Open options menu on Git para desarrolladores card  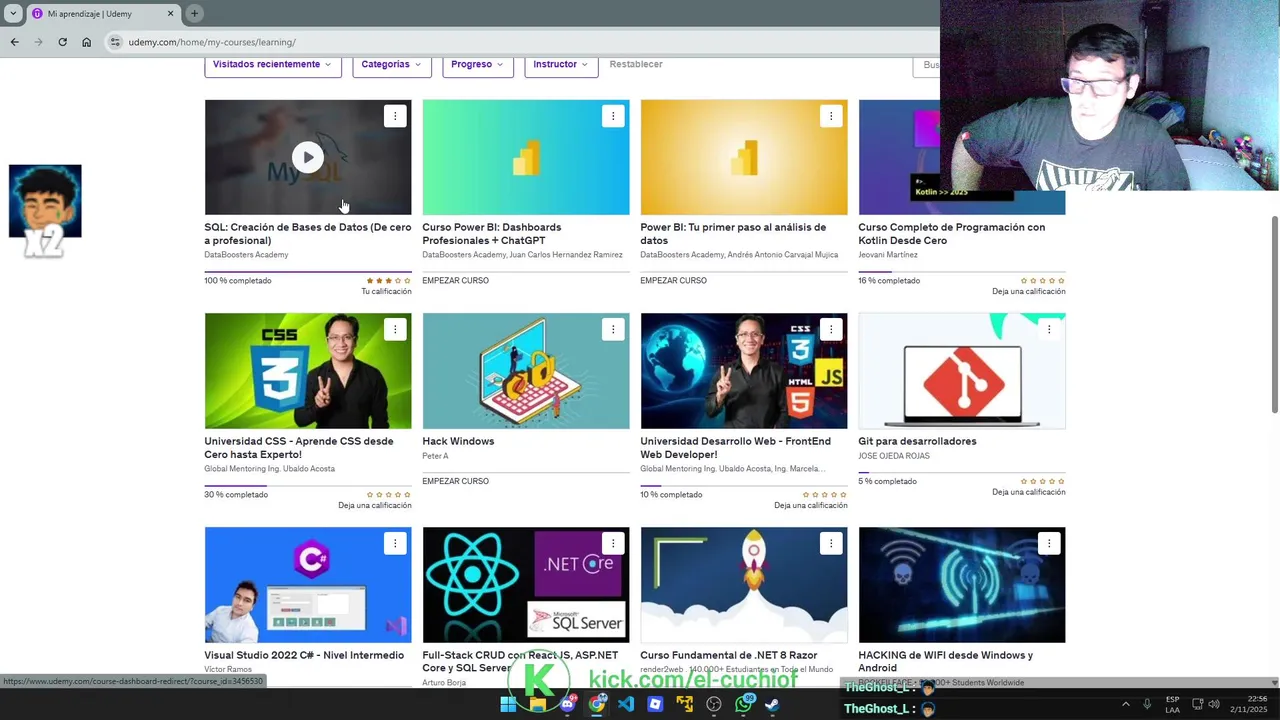[x=1049, y=330]
